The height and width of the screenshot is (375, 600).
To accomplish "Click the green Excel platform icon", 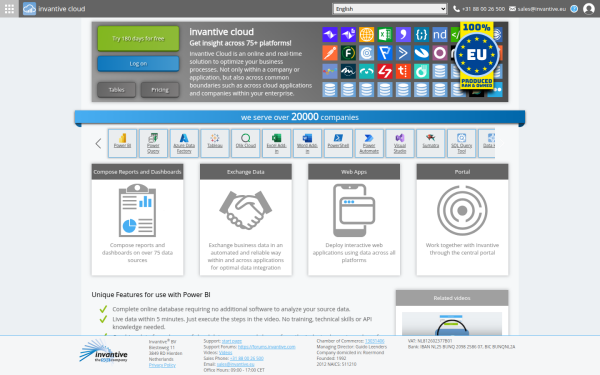I will [385, 34].
